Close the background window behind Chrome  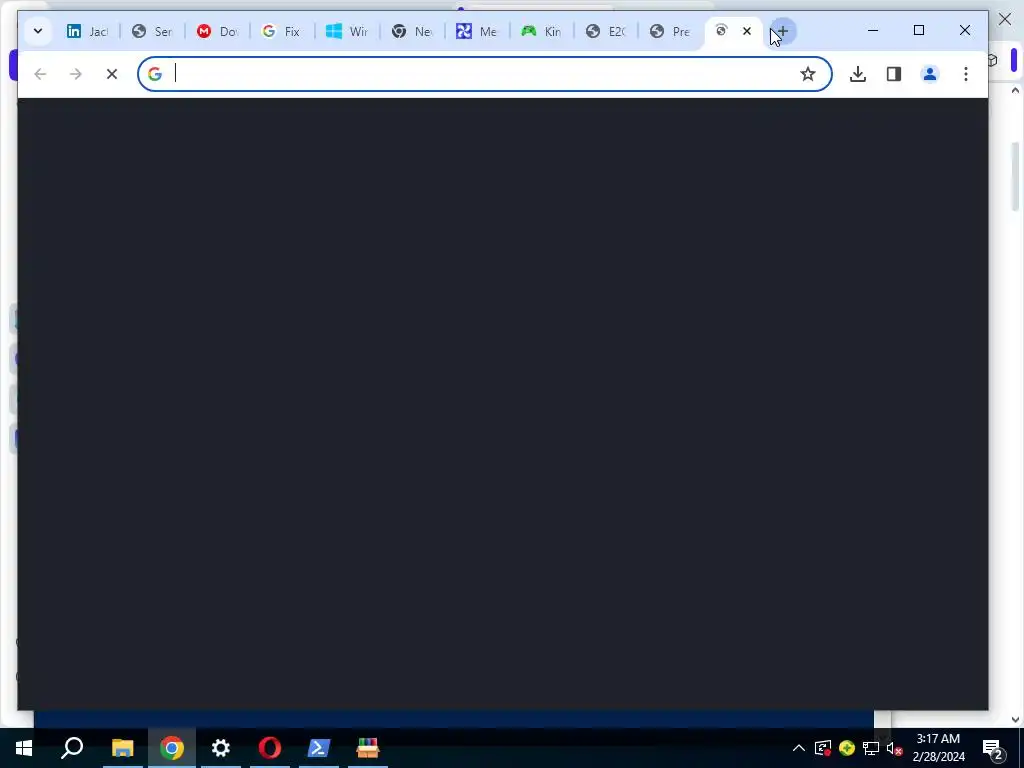coord(1005,20)
